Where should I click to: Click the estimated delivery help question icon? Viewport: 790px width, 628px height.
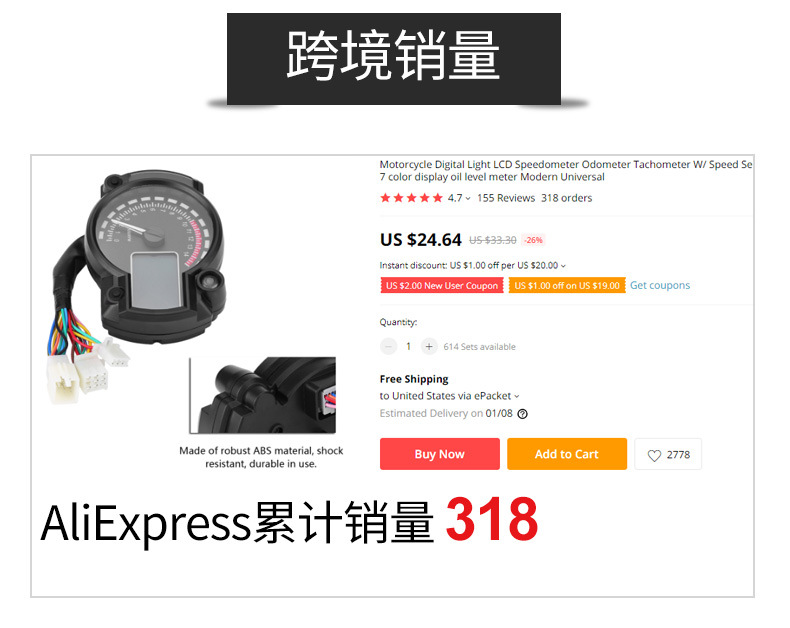point(522,414)
